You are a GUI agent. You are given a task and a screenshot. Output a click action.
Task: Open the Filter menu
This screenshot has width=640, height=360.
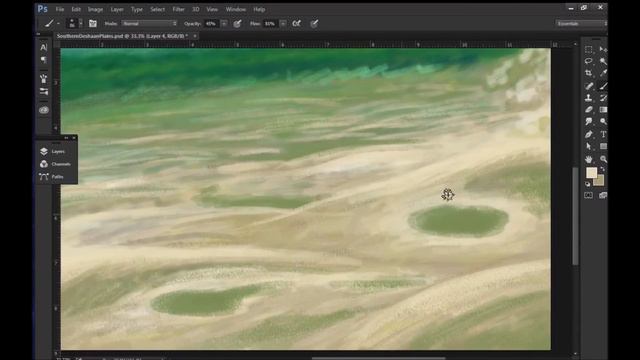pyautogui.click(x=178, y=9)
